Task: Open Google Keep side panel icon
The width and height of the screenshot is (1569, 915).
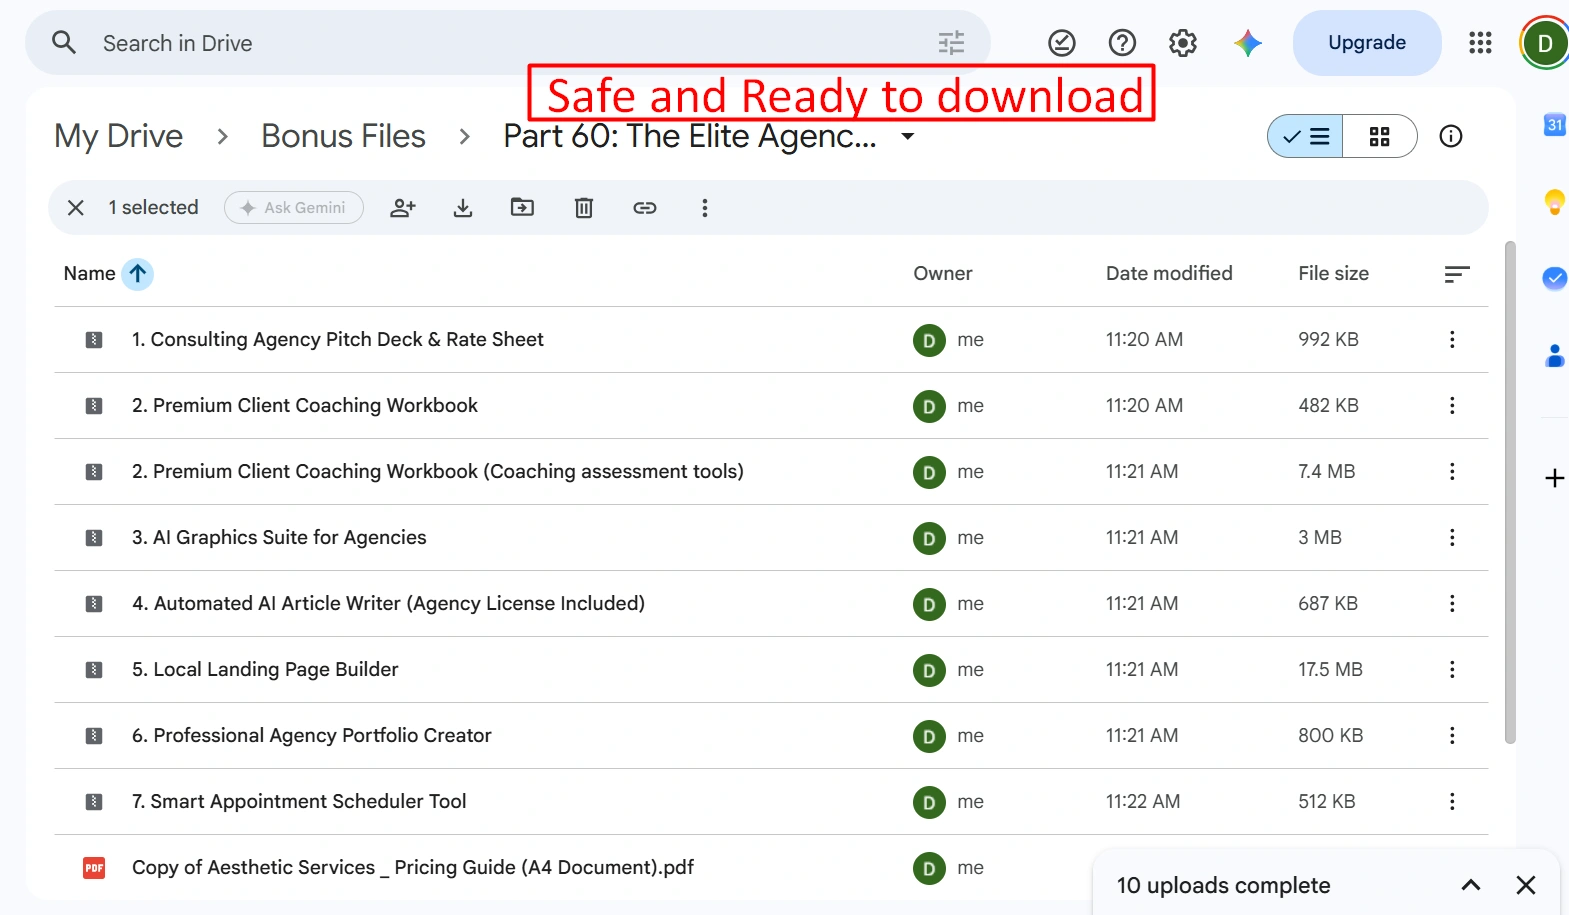Action: pos(1554,202)
